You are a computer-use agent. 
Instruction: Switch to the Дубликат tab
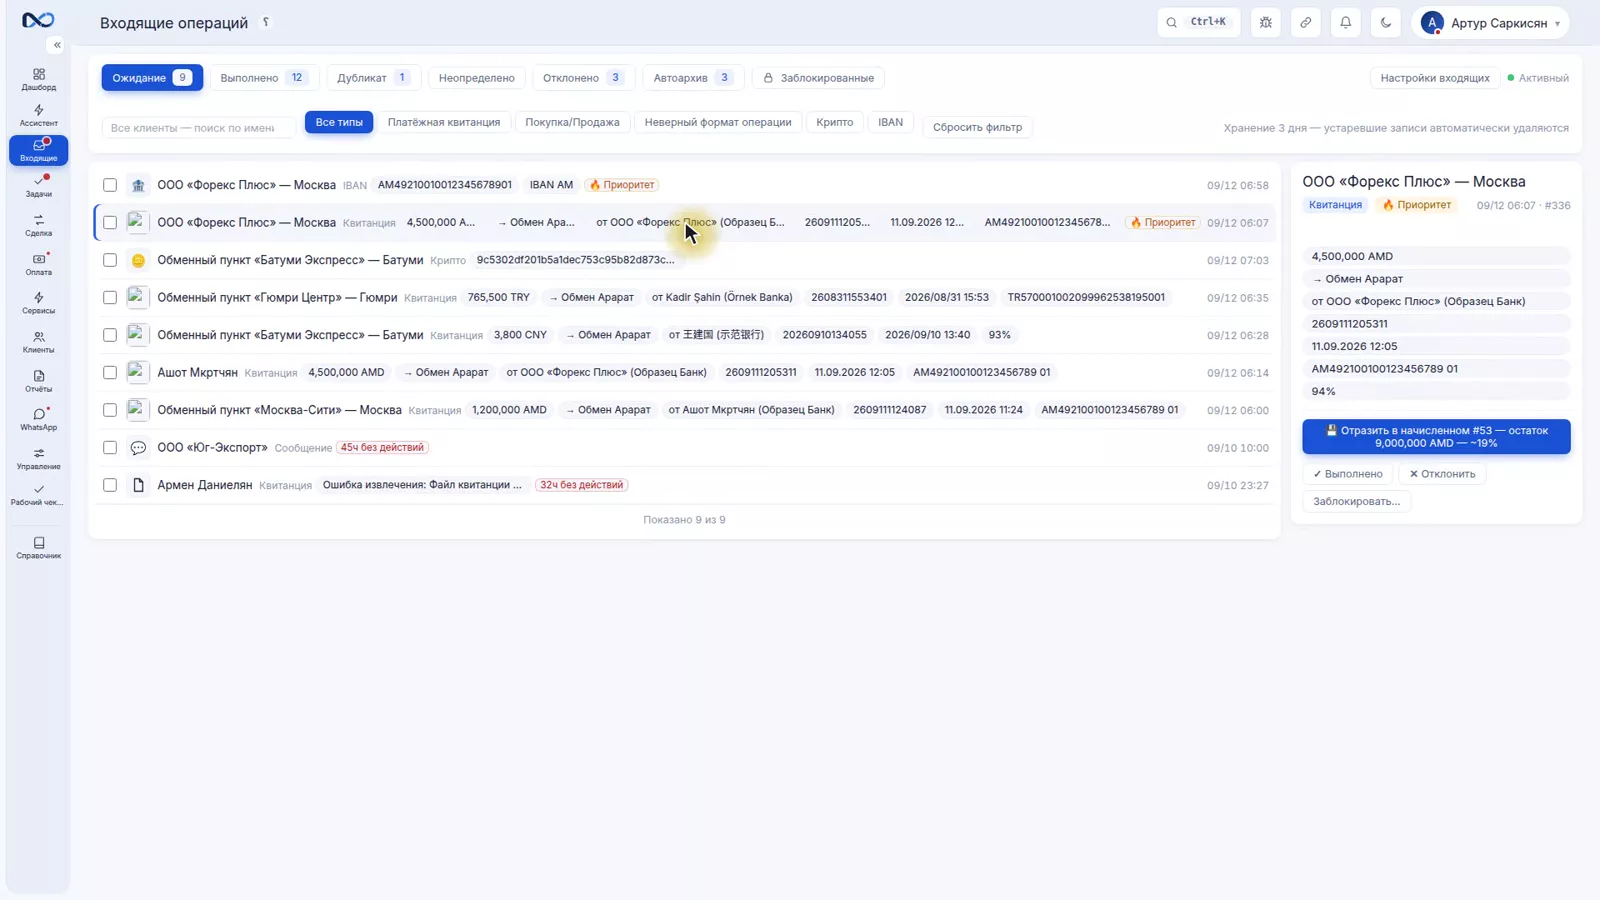372,78
